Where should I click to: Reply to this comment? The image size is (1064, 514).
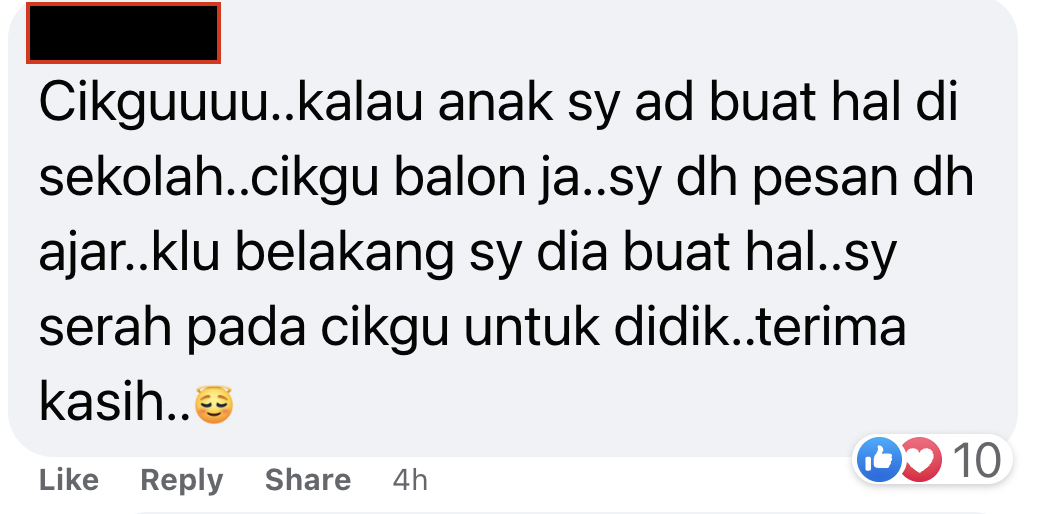tap(181, 481)
